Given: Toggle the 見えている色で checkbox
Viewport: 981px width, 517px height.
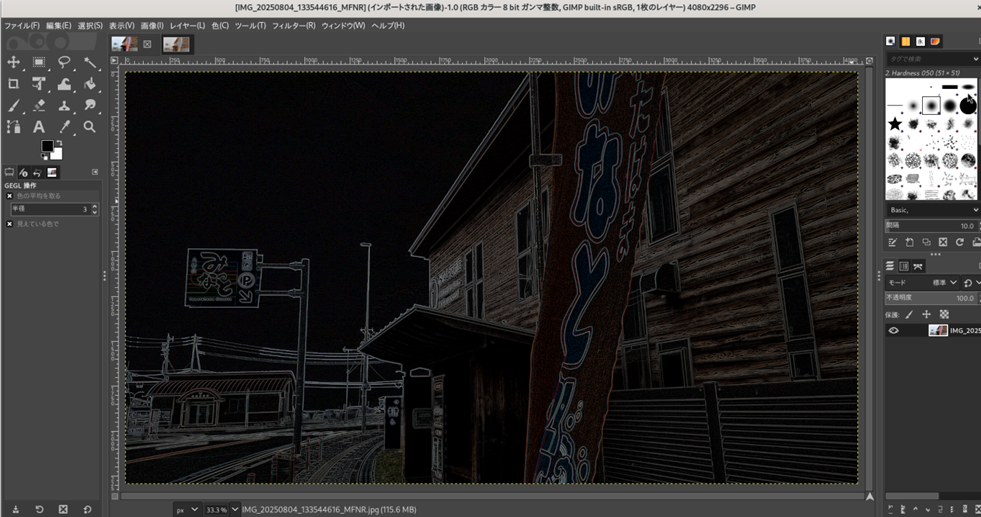Looking at the screenshot, I should tap(10, 224).
